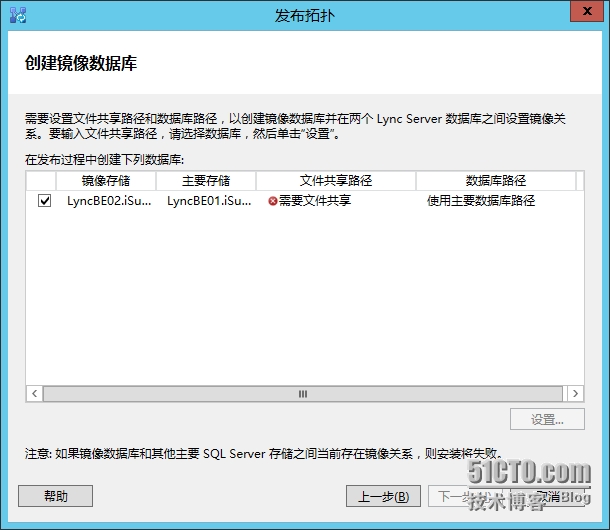This screenshot has width=610, height=530.
Task: Click the Topology Builder icon in the title bar
Action: (x=18, y=15)
